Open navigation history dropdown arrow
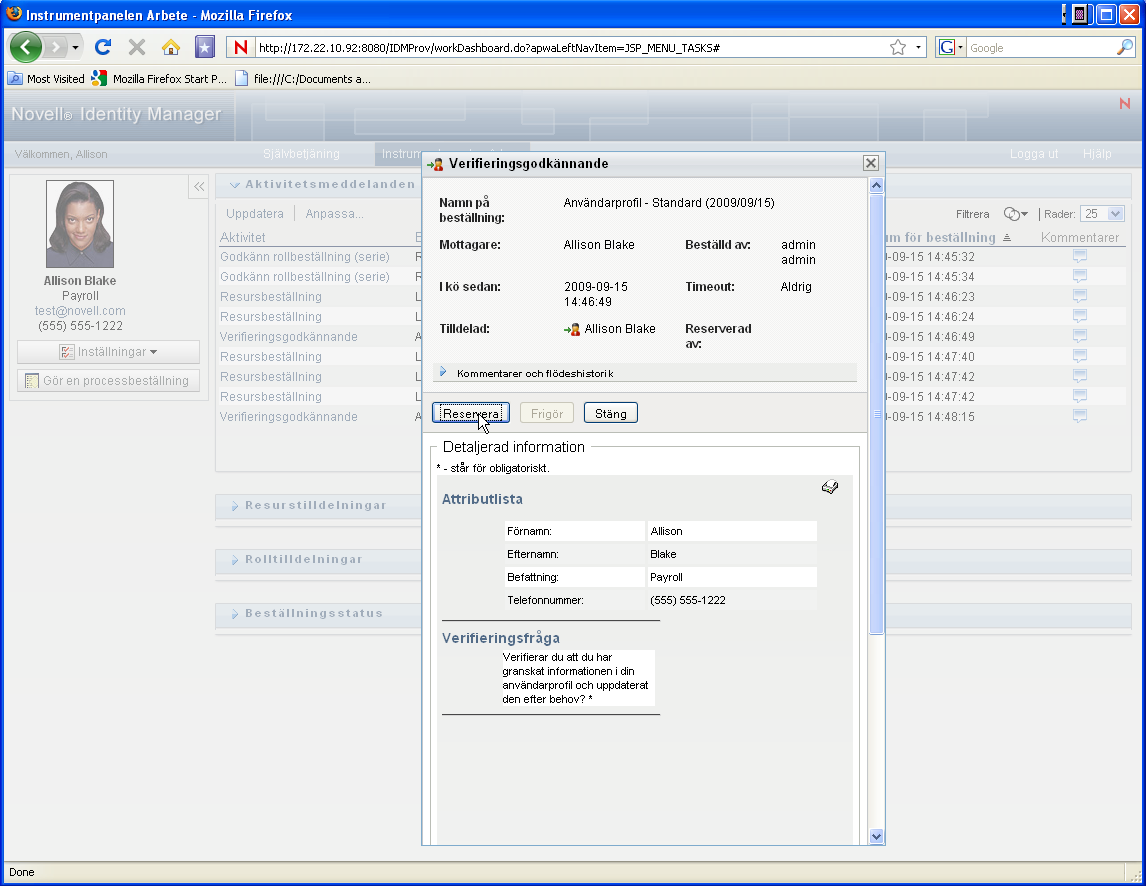The width and height of the screenshot is (1146, 886). [75, 48]
